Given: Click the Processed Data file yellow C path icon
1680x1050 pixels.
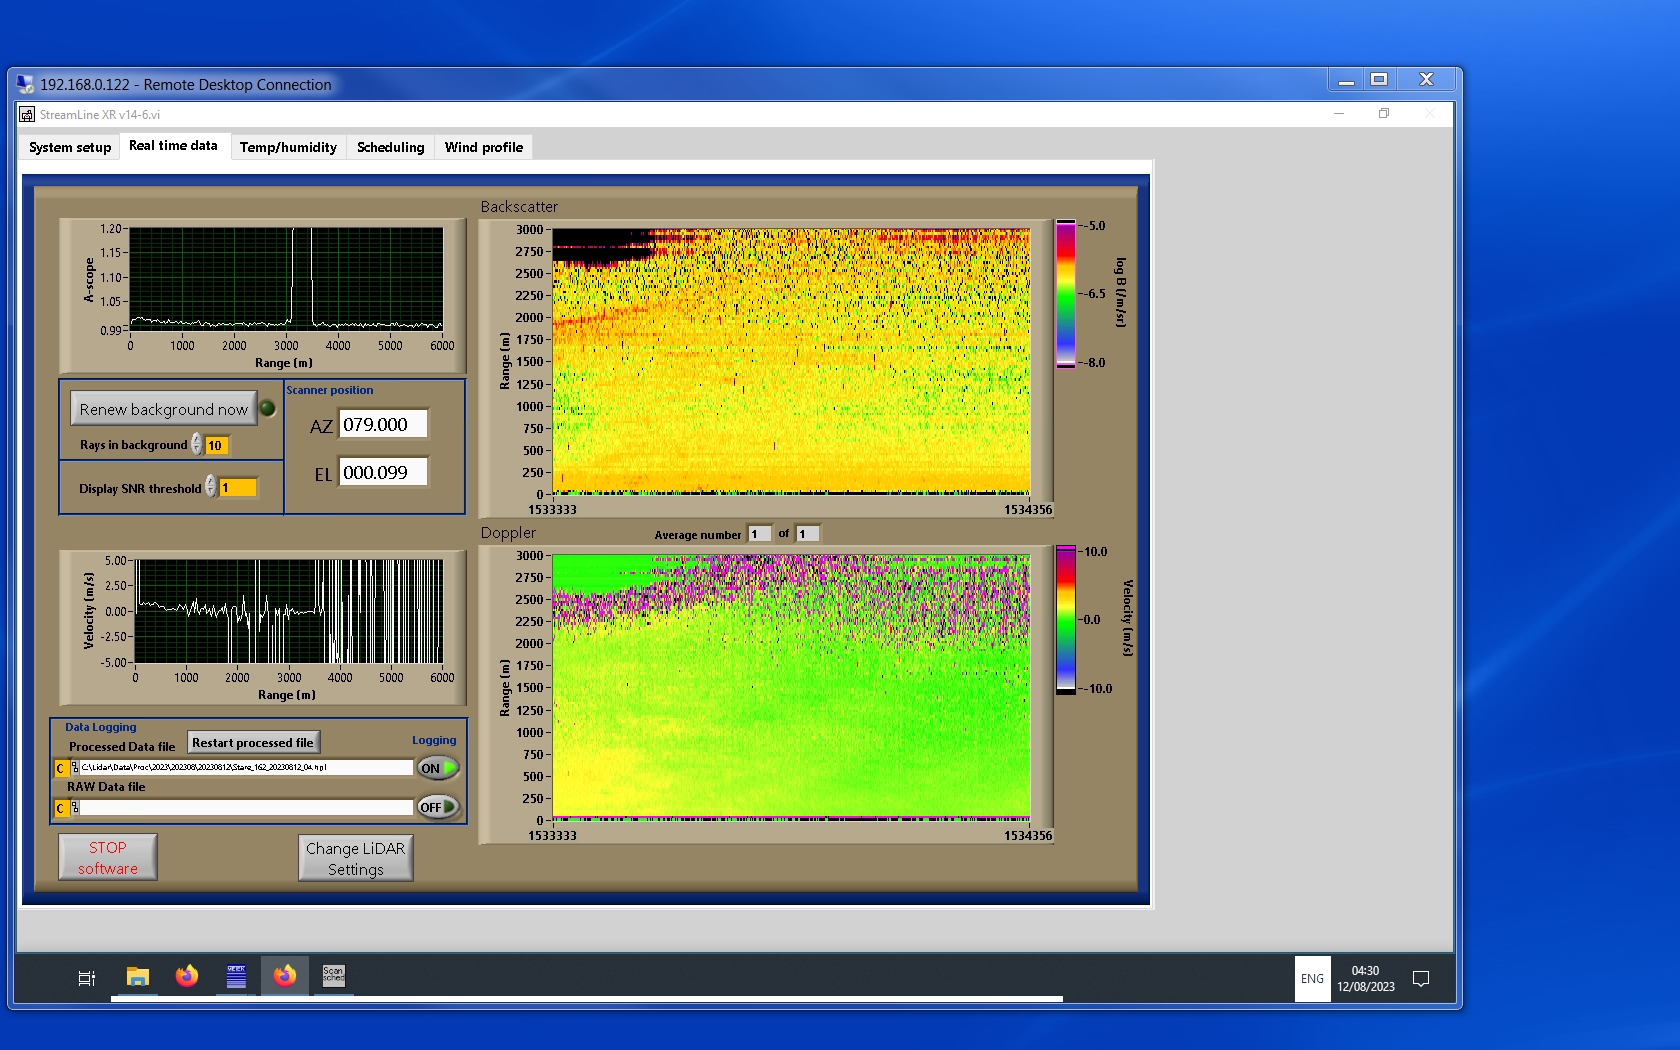Looking at the screenshot, I should click(x=61, y=768).
